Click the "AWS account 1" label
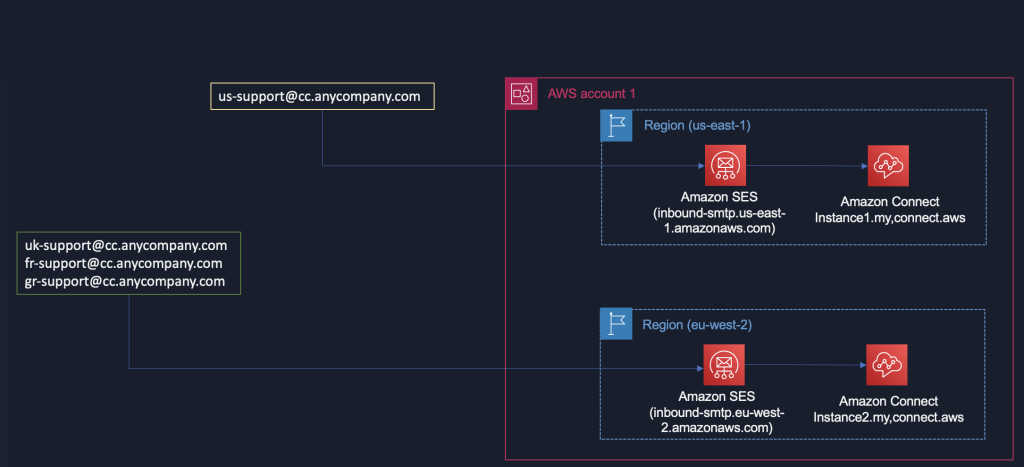The image size is (1024, 467). coord(592,94)
